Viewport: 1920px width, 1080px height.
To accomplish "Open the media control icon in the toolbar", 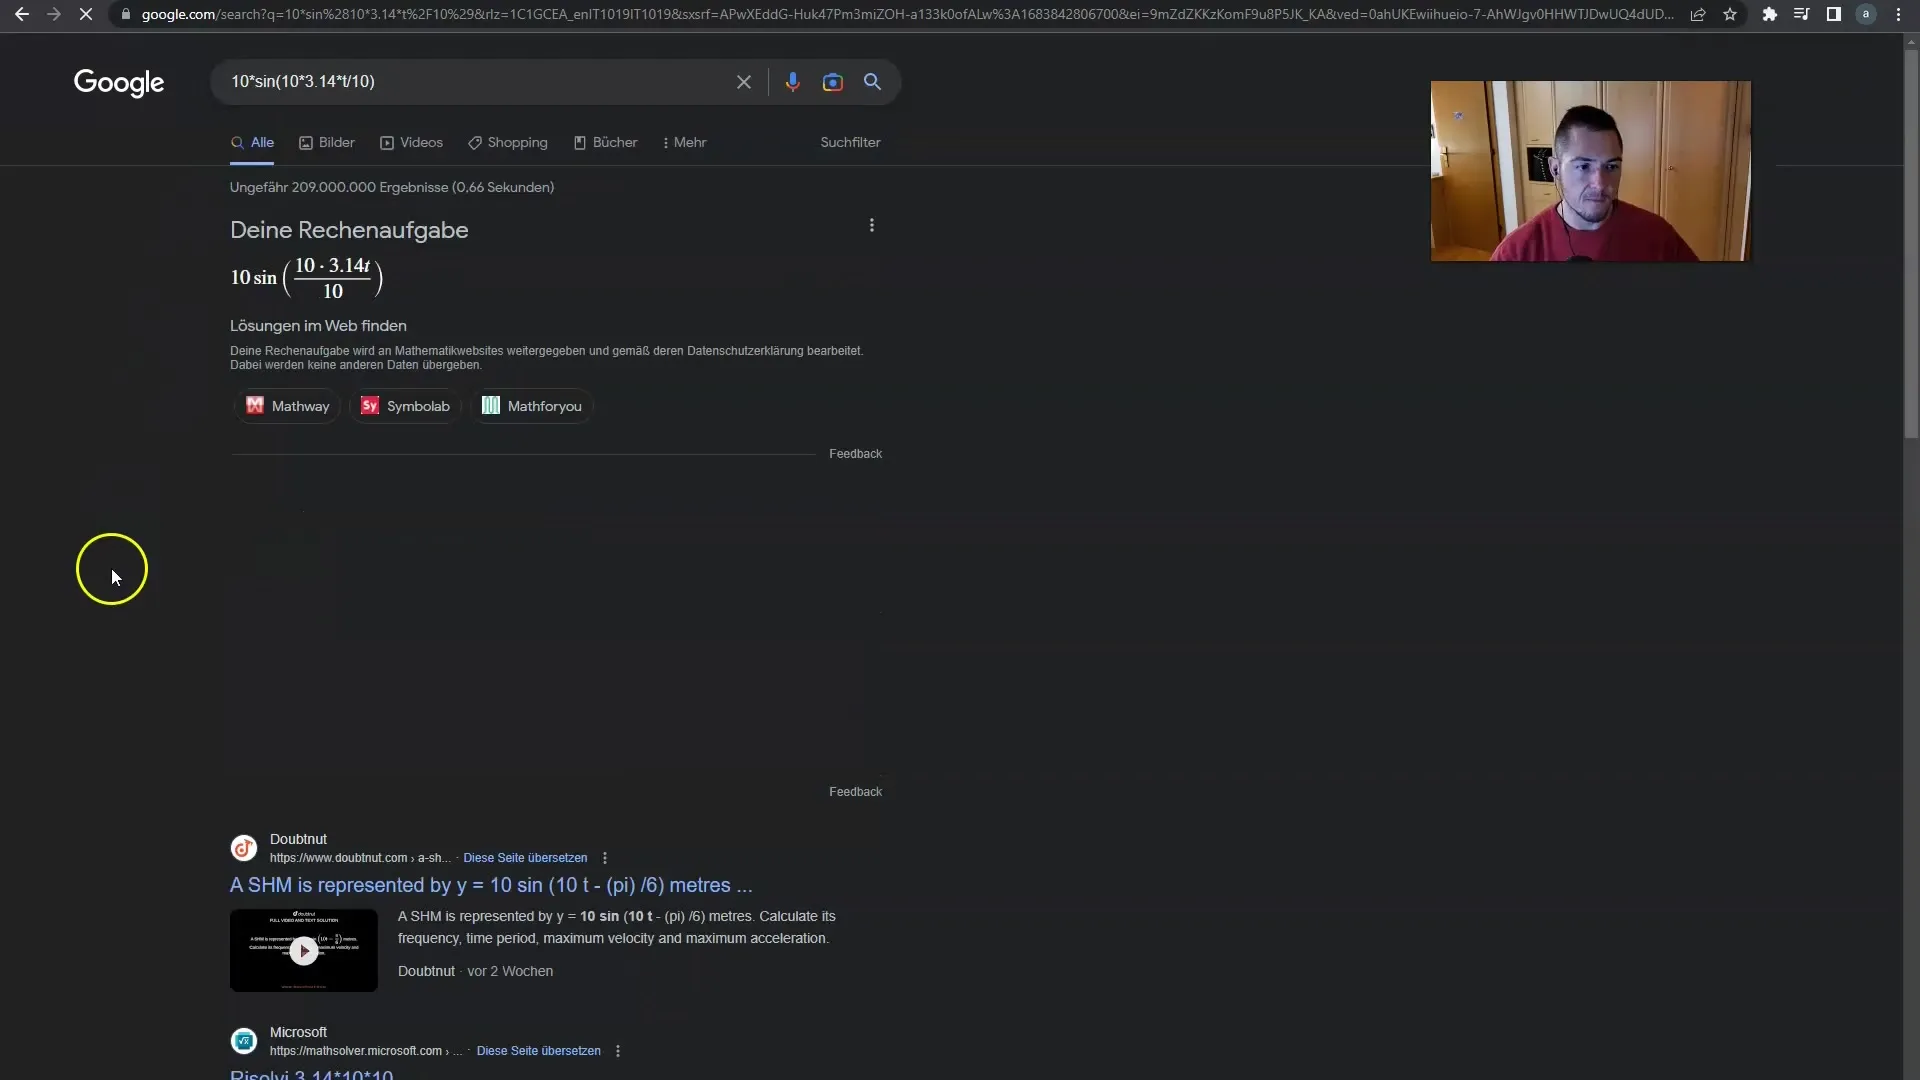I will point(1802,14).
